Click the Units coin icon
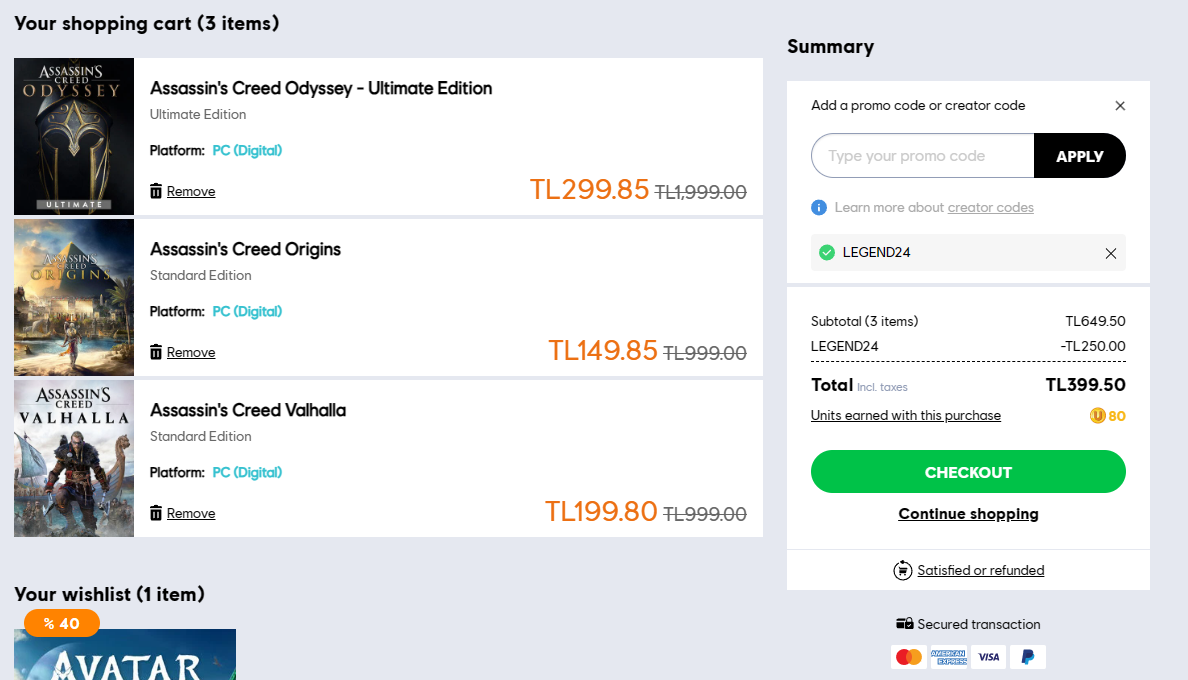Viewport: 1188px width, 680px height. point(1097,416)
